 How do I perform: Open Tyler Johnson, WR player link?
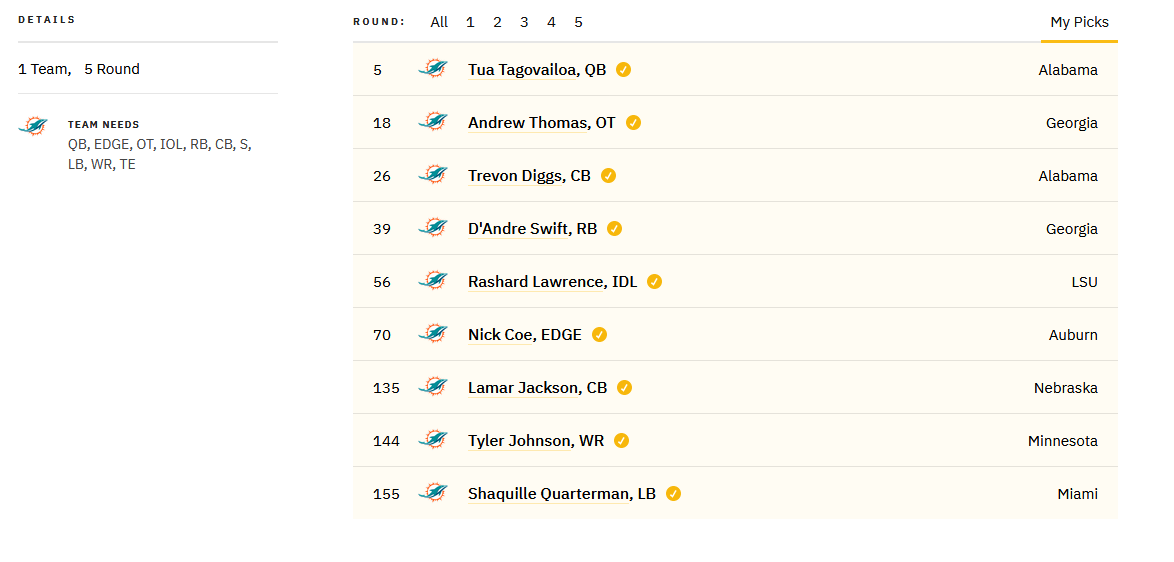click(x=536, y=441)
